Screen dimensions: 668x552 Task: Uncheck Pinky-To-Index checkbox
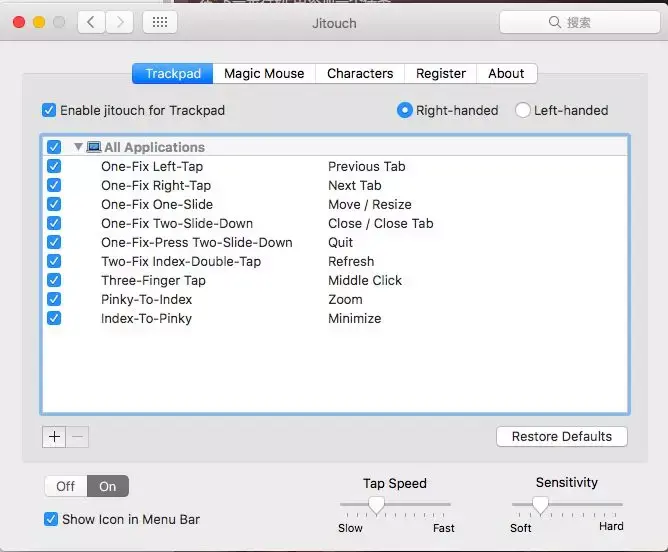coord(54,299)
